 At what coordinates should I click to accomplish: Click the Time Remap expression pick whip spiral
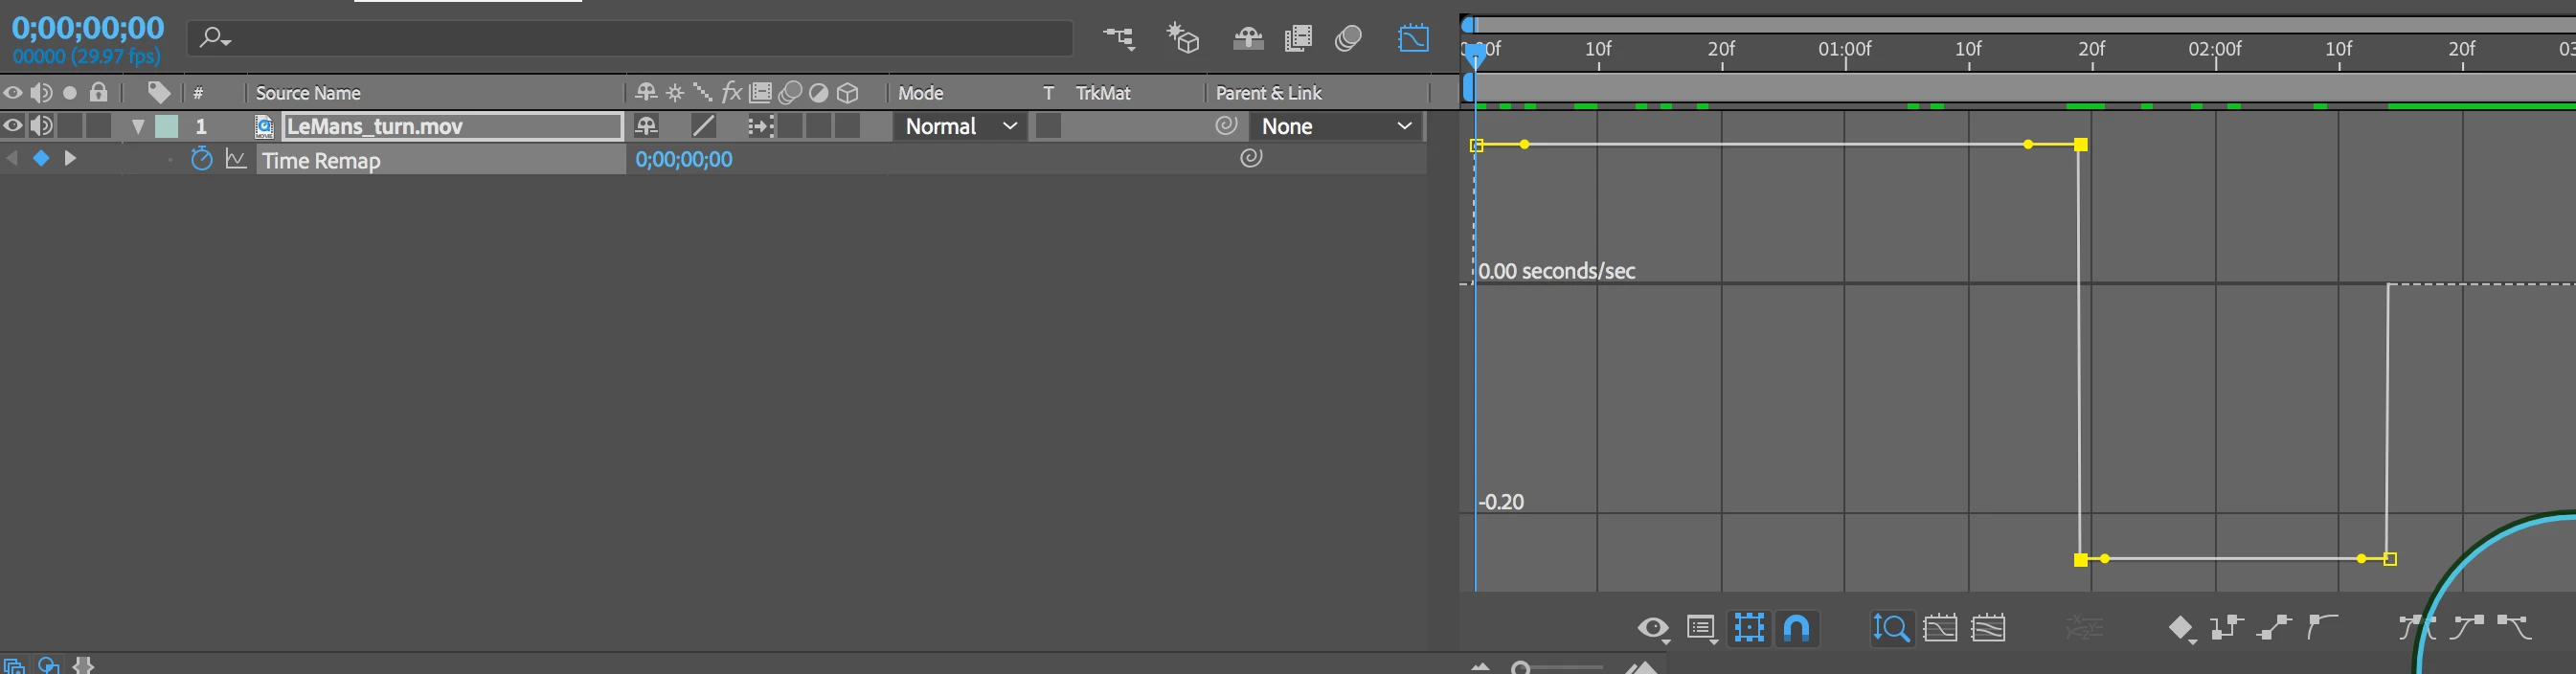point(1251,158)
